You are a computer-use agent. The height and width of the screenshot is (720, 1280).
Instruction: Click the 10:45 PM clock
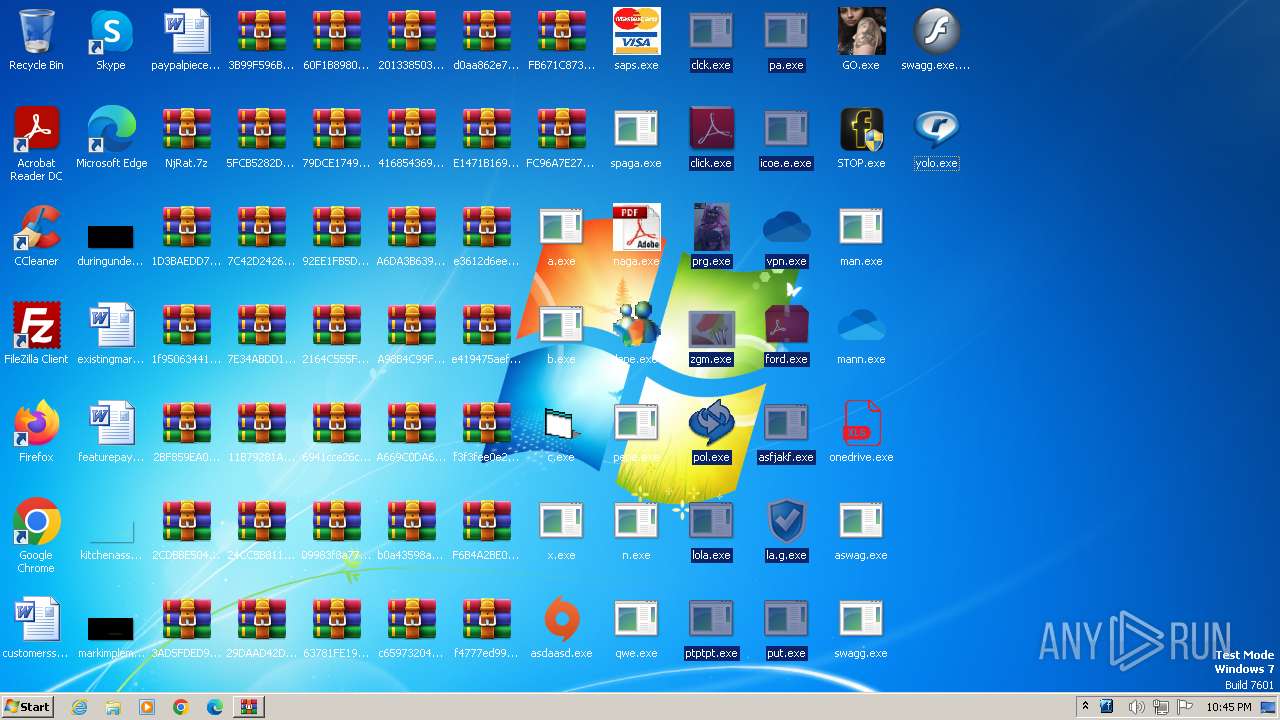click(x=1228, y=707)
